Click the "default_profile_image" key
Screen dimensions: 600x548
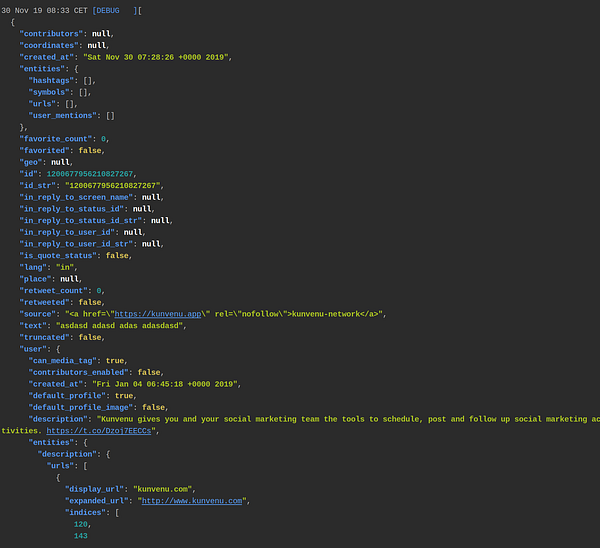click(81, 408)
